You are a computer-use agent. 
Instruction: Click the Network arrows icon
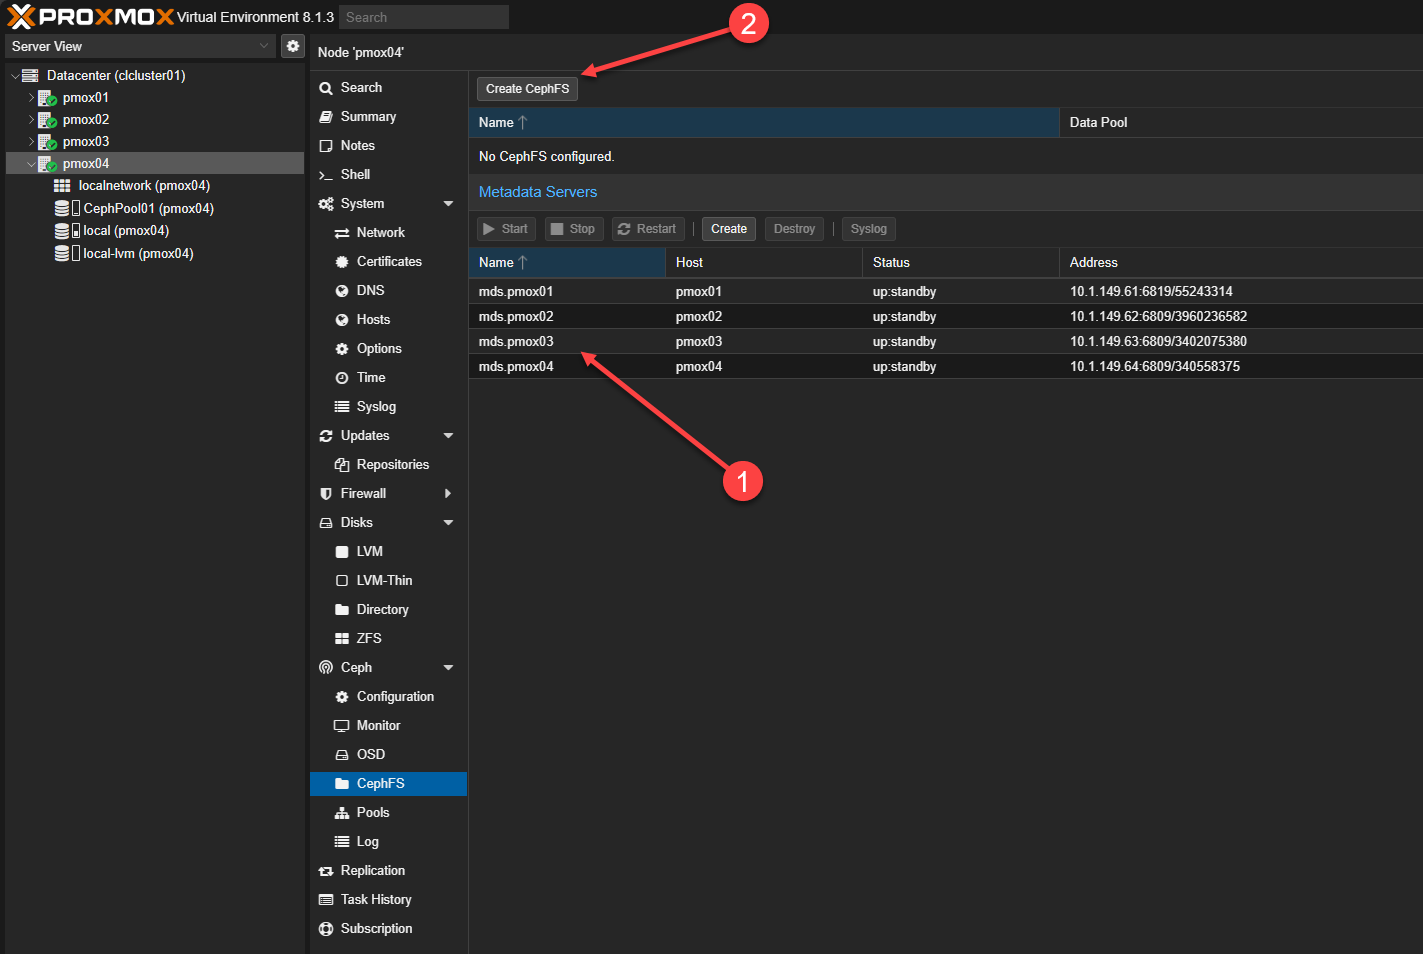342,233
